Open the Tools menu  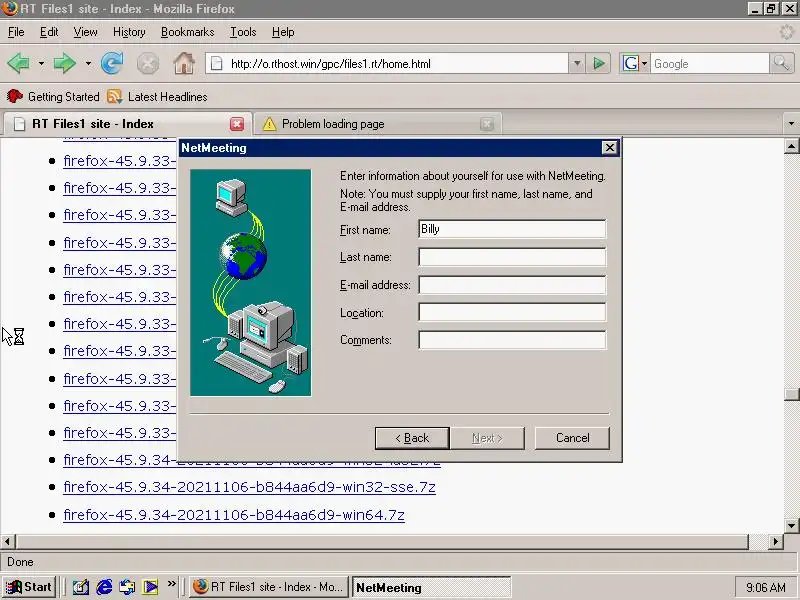243,32
